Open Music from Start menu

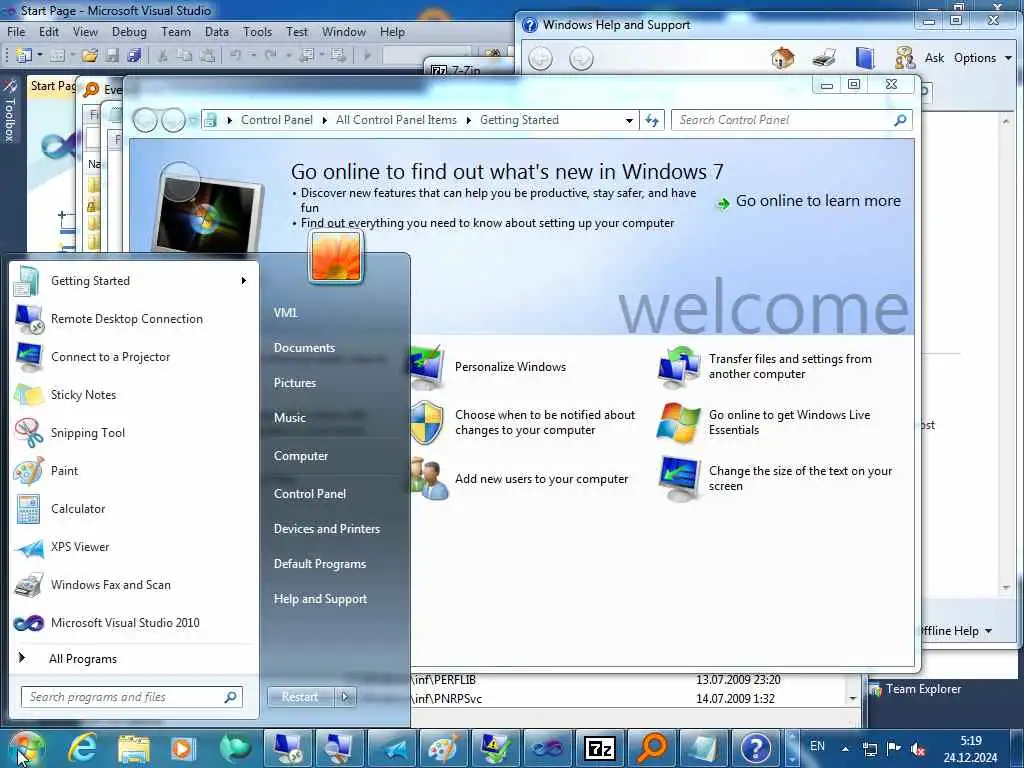(289, 418)
